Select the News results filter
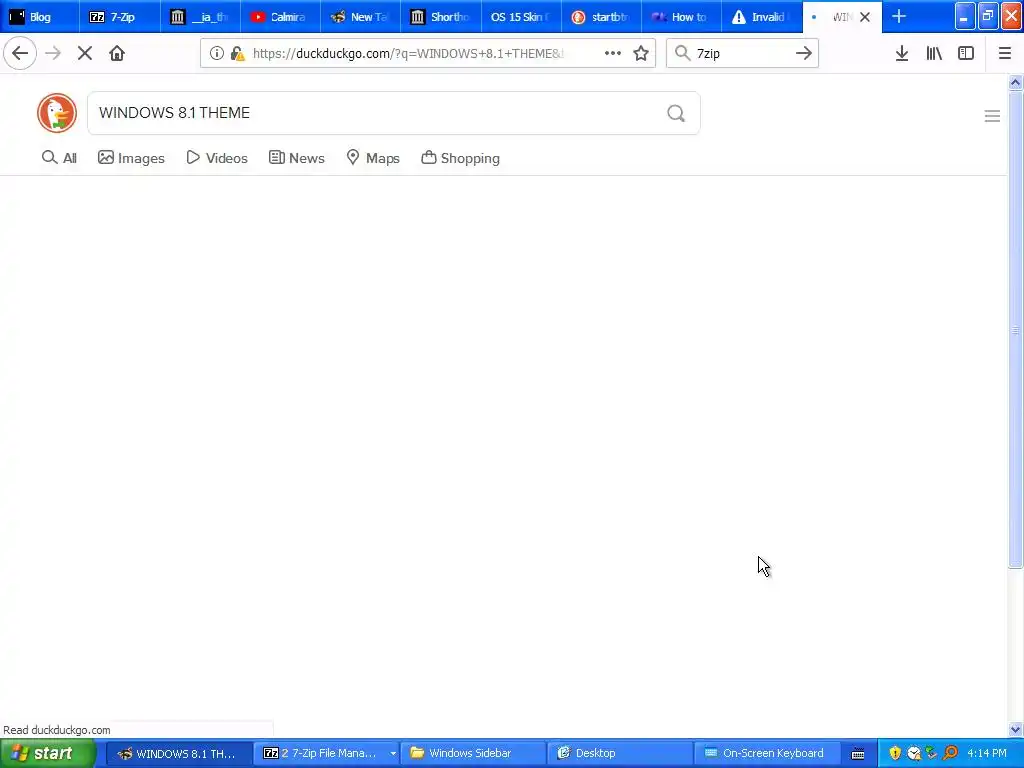Screen dimensions: 1024x768 297,158
